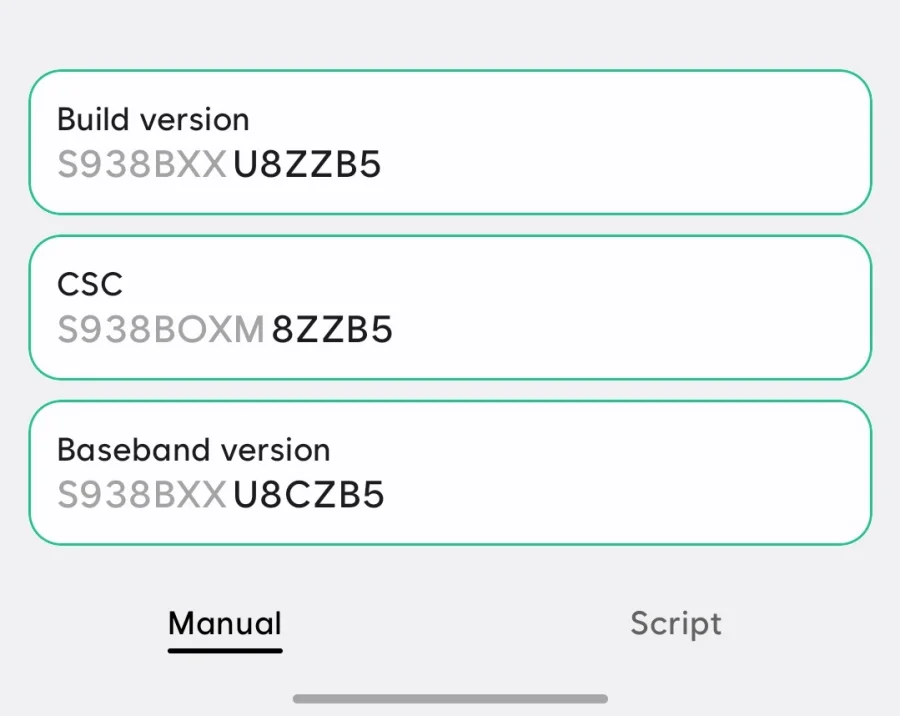Tap the S938BXX prefix in Build version
The image size is (900, 716).
140,163
